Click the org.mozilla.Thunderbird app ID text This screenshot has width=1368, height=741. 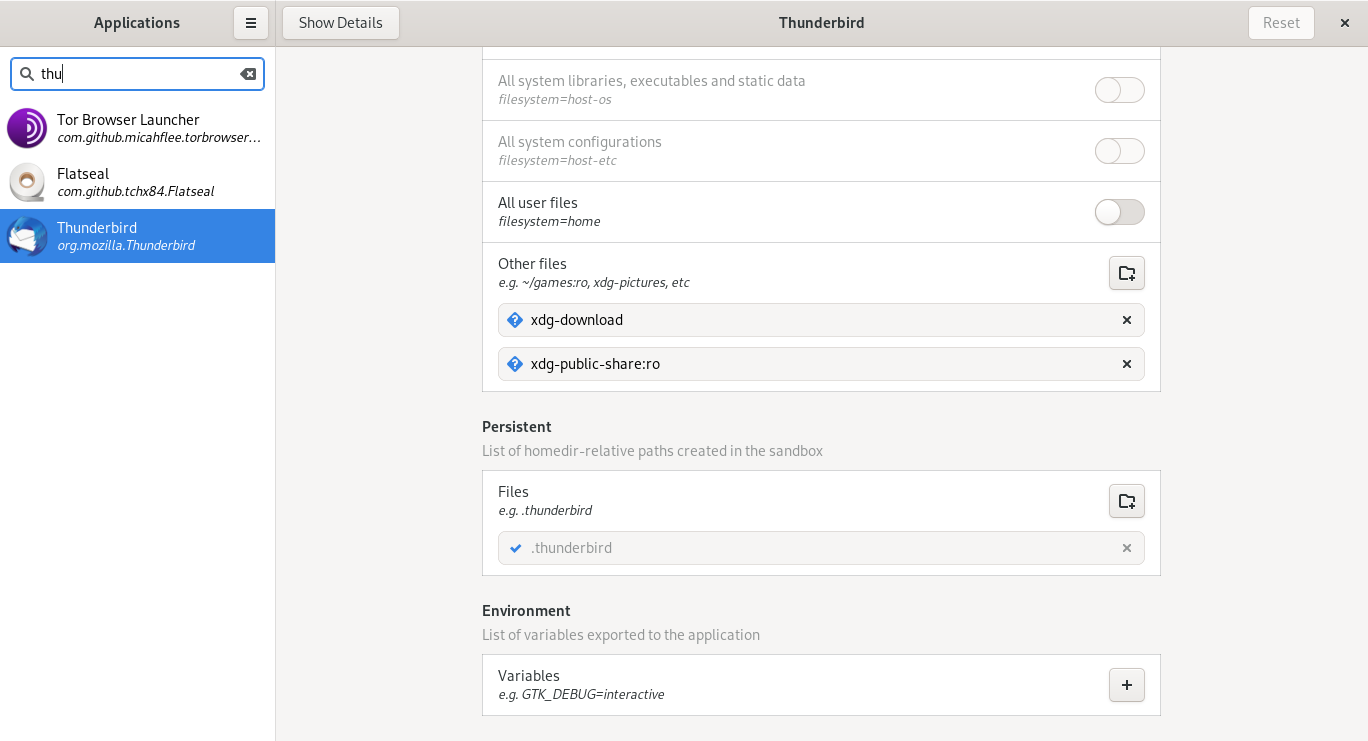[126, 246]
